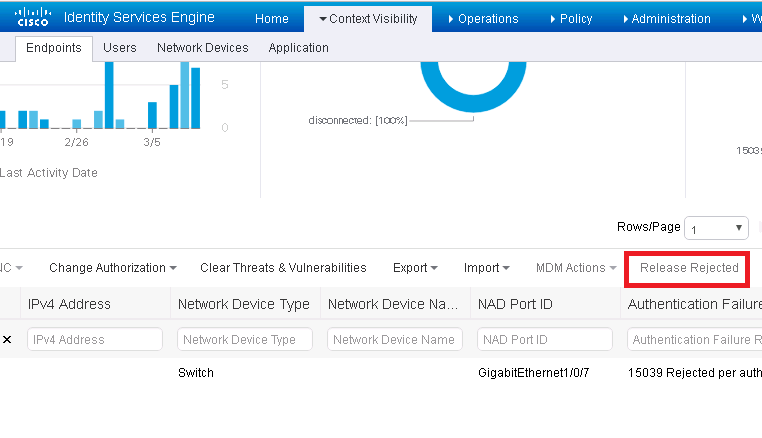
Task: Open the Policy menu
Action: [568, 19]
